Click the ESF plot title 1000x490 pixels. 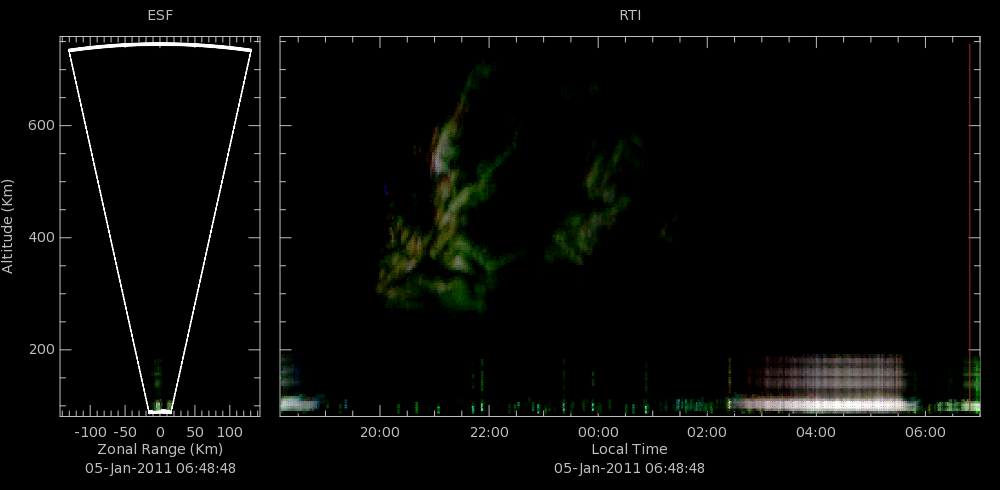coord(160,16)
